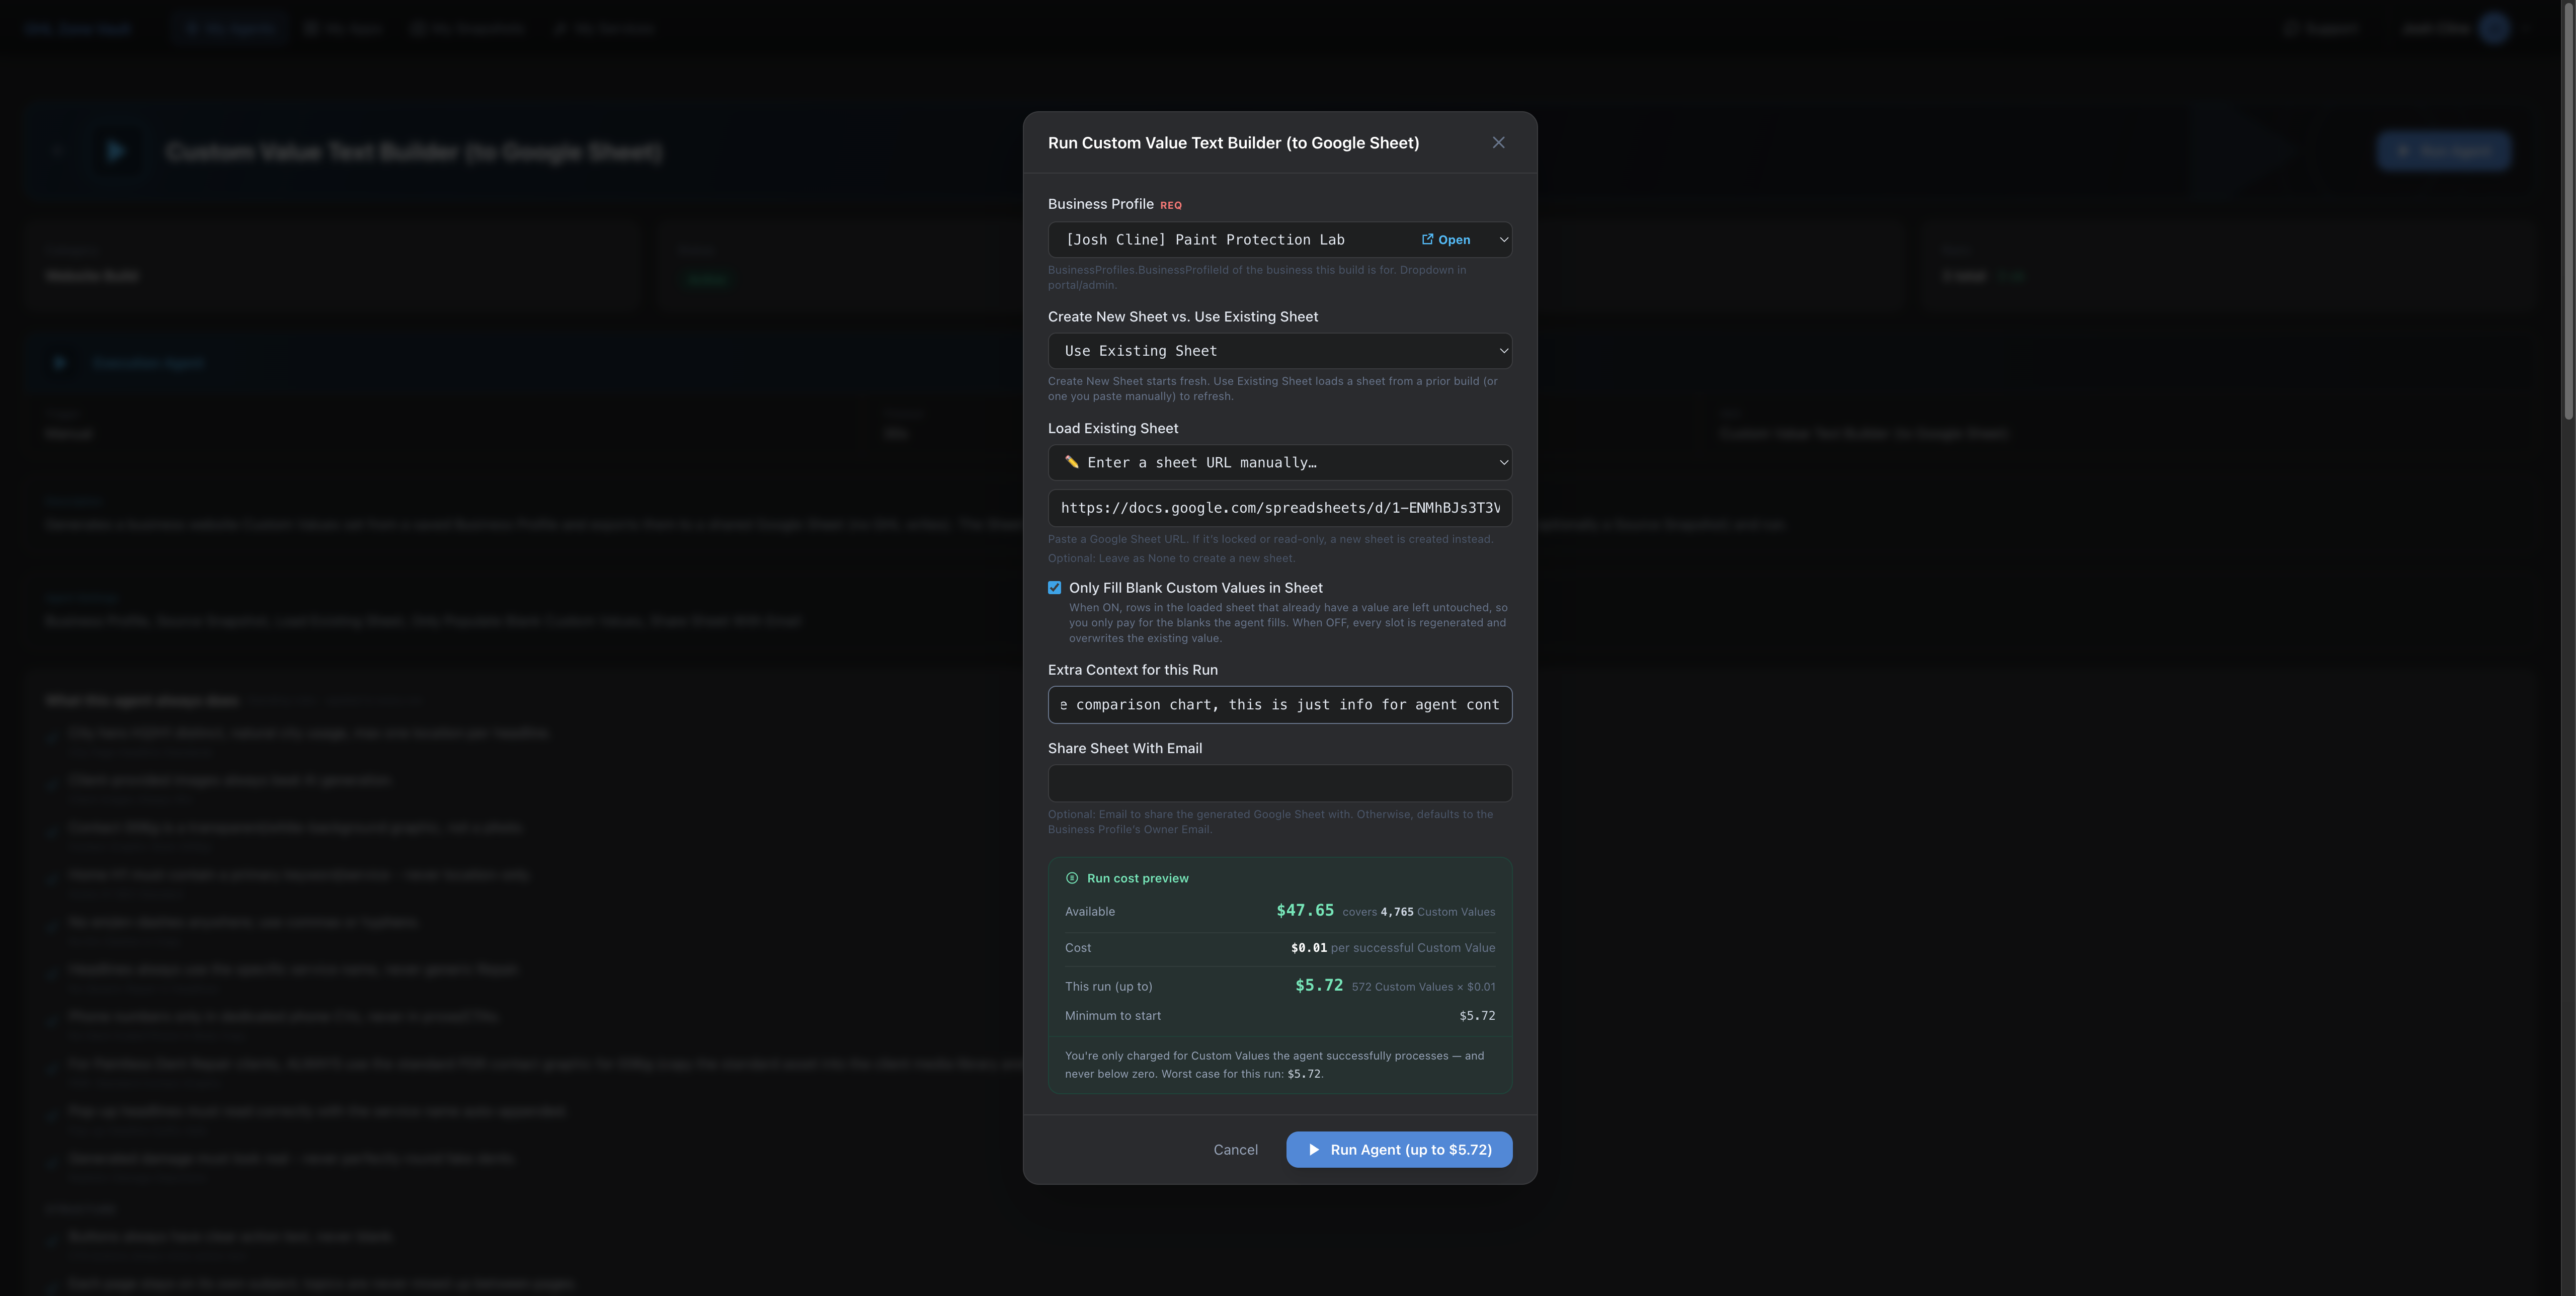Screen dimensions: 2576x1296
Task: Click the $0.01 cost per Custom Value
Action: coord(1309,948)
